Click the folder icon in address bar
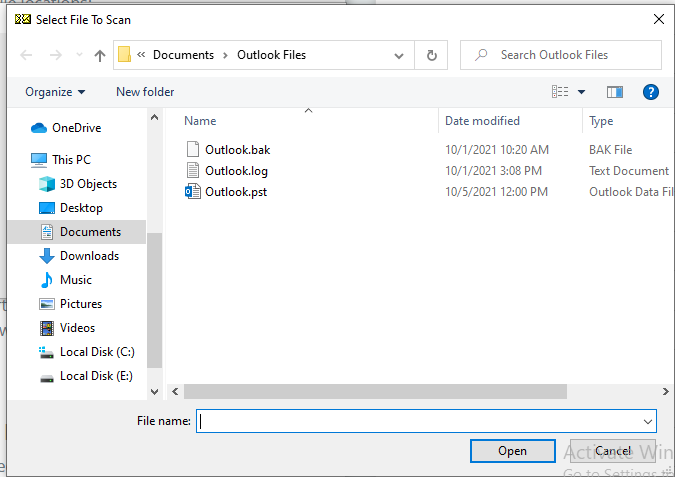This screenshot has height=477, width=675. 124,55
